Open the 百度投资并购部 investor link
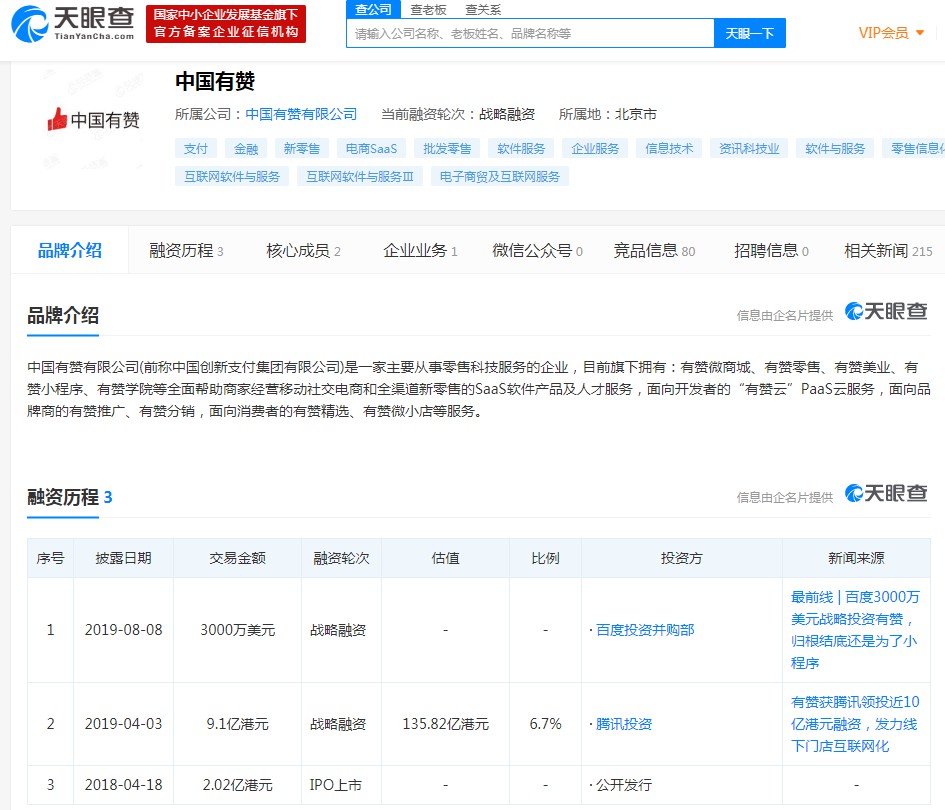The image size is (945, 810). tap(645, 630)
